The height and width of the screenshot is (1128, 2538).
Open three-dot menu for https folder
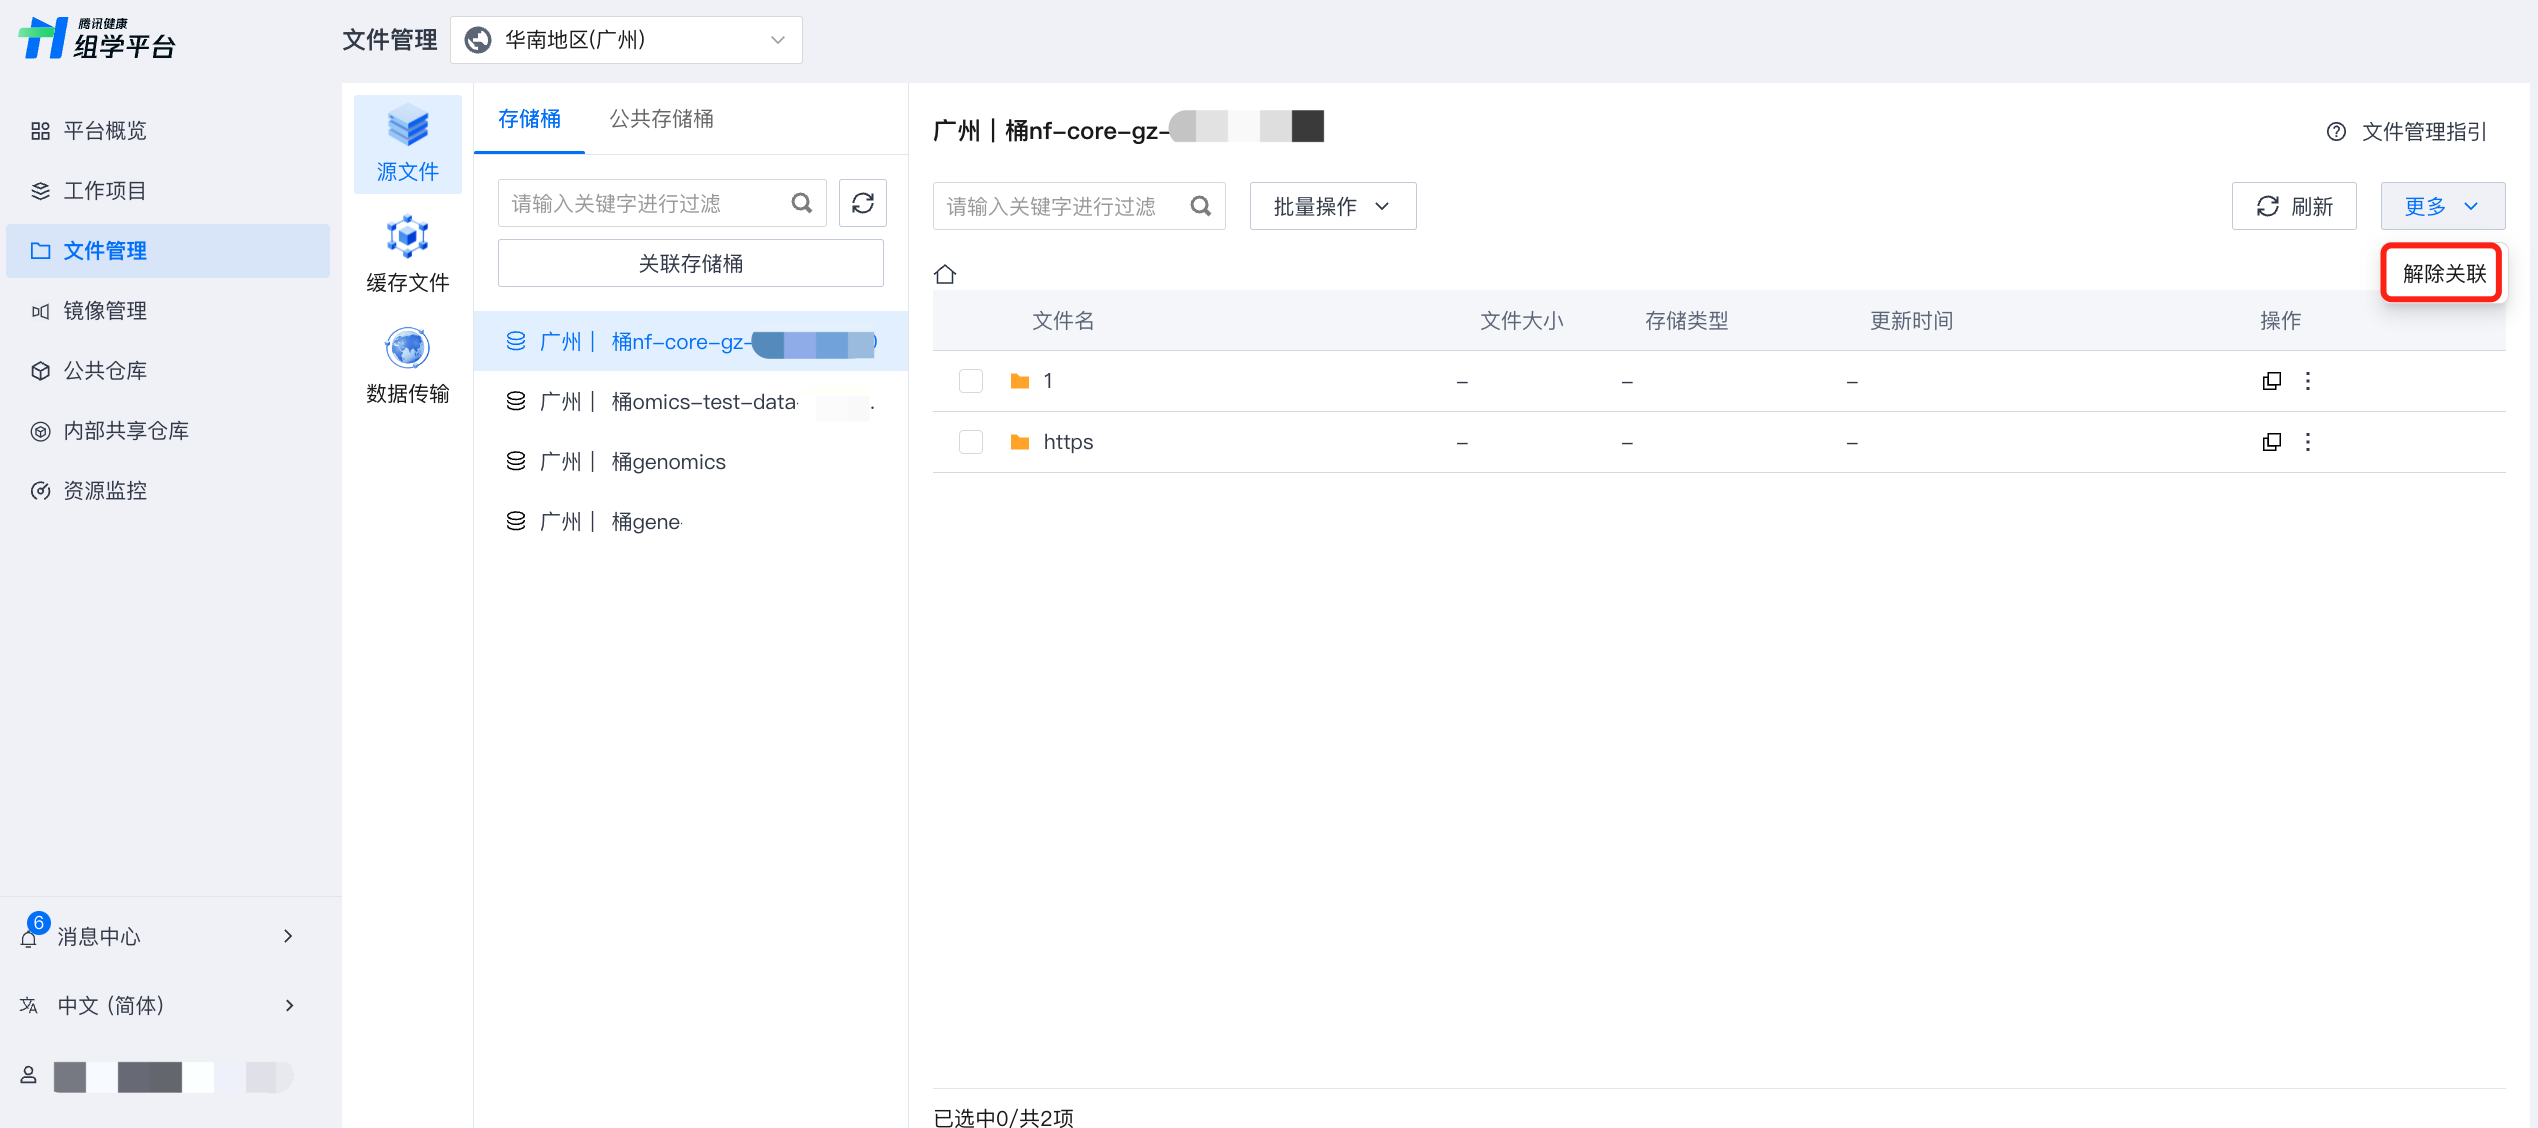pos(2308,442)
